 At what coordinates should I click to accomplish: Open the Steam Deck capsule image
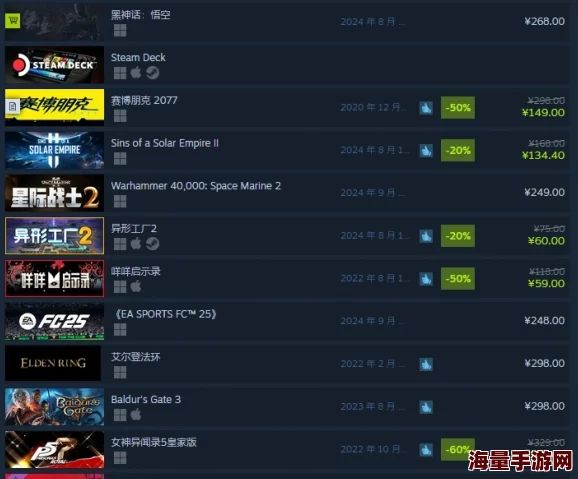55,65
